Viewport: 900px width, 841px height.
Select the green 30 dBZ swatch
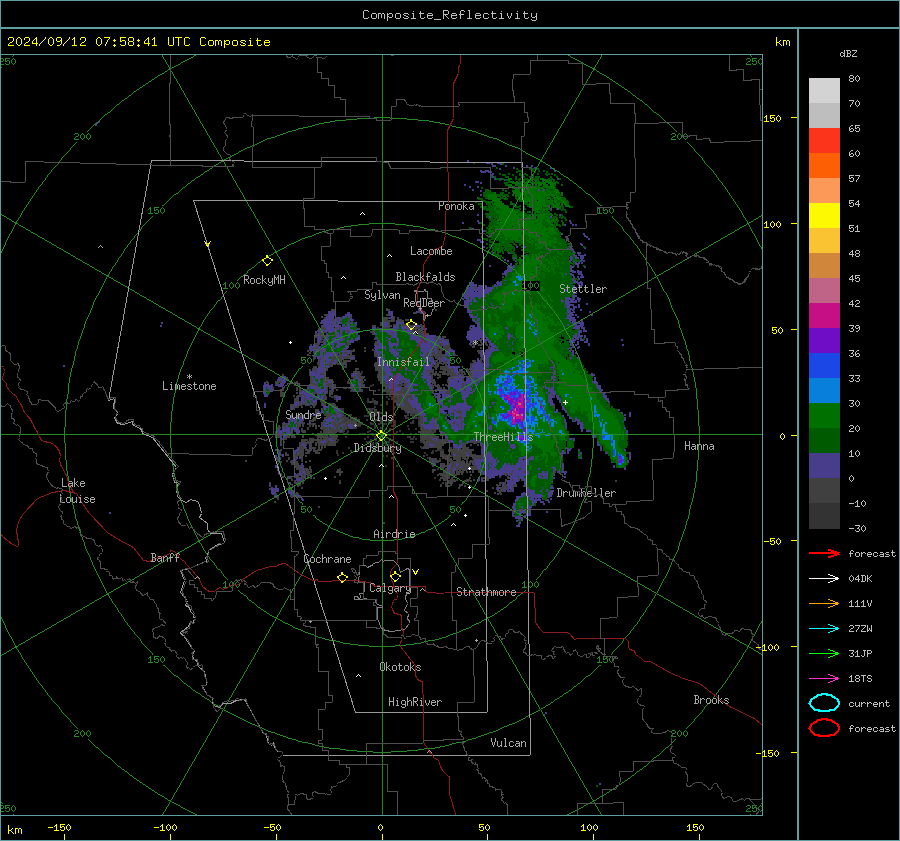[824, 415]
